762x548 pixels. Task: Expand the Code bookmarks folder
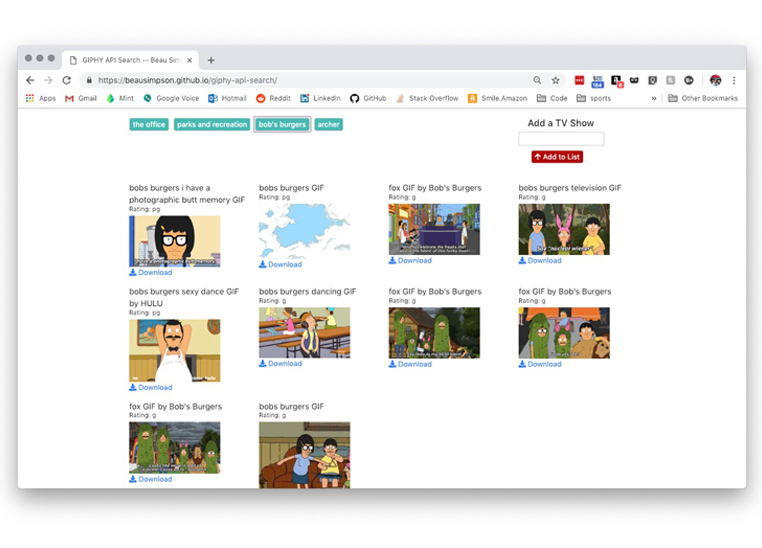pos(552,98)
